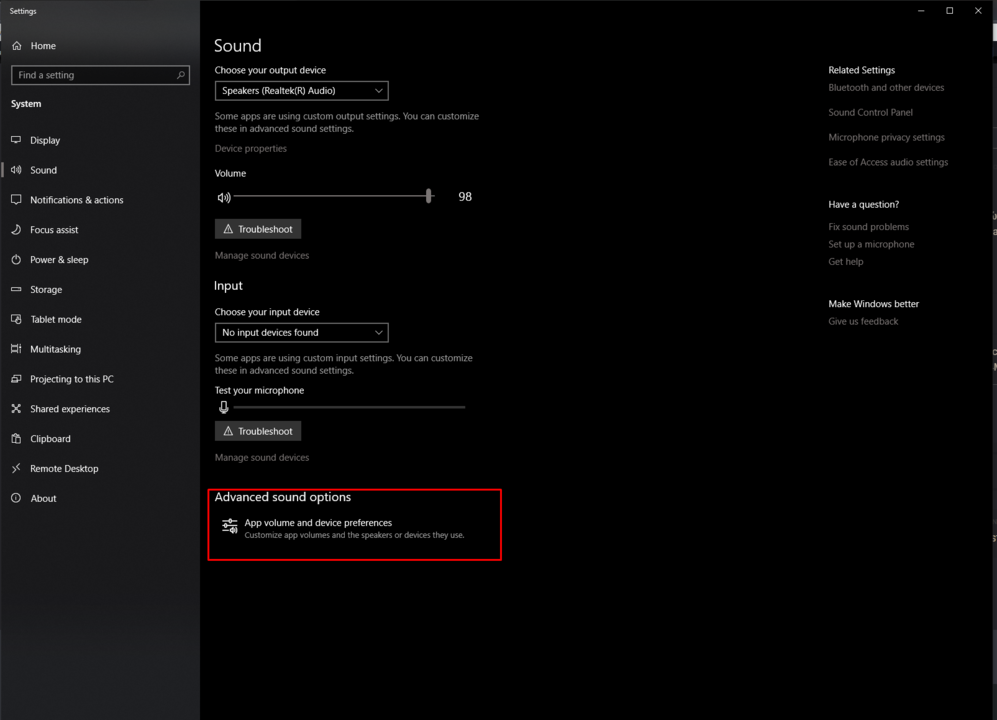This screenshot has height=720, width=997.
Task: Click the microphone test icon
Action: 224,407
